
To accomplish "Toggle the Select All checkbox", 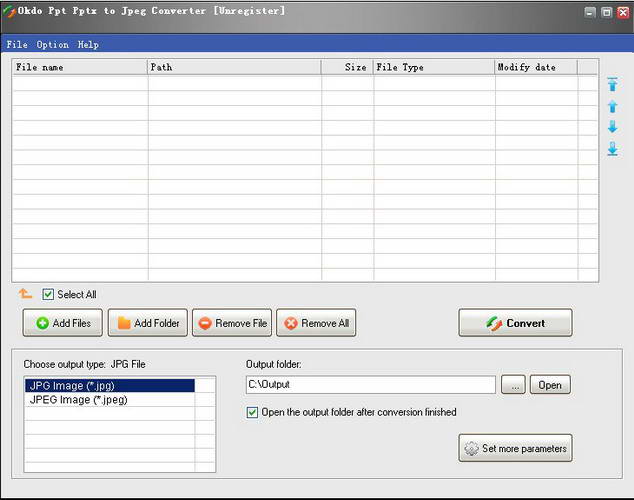I will (48, 294).
